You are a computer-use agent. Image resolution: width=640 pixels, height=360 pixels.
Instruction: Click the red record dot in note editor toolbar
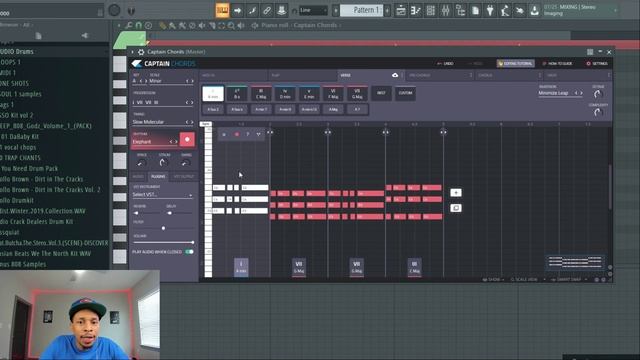pyautogui.click(x=236, y=134)
